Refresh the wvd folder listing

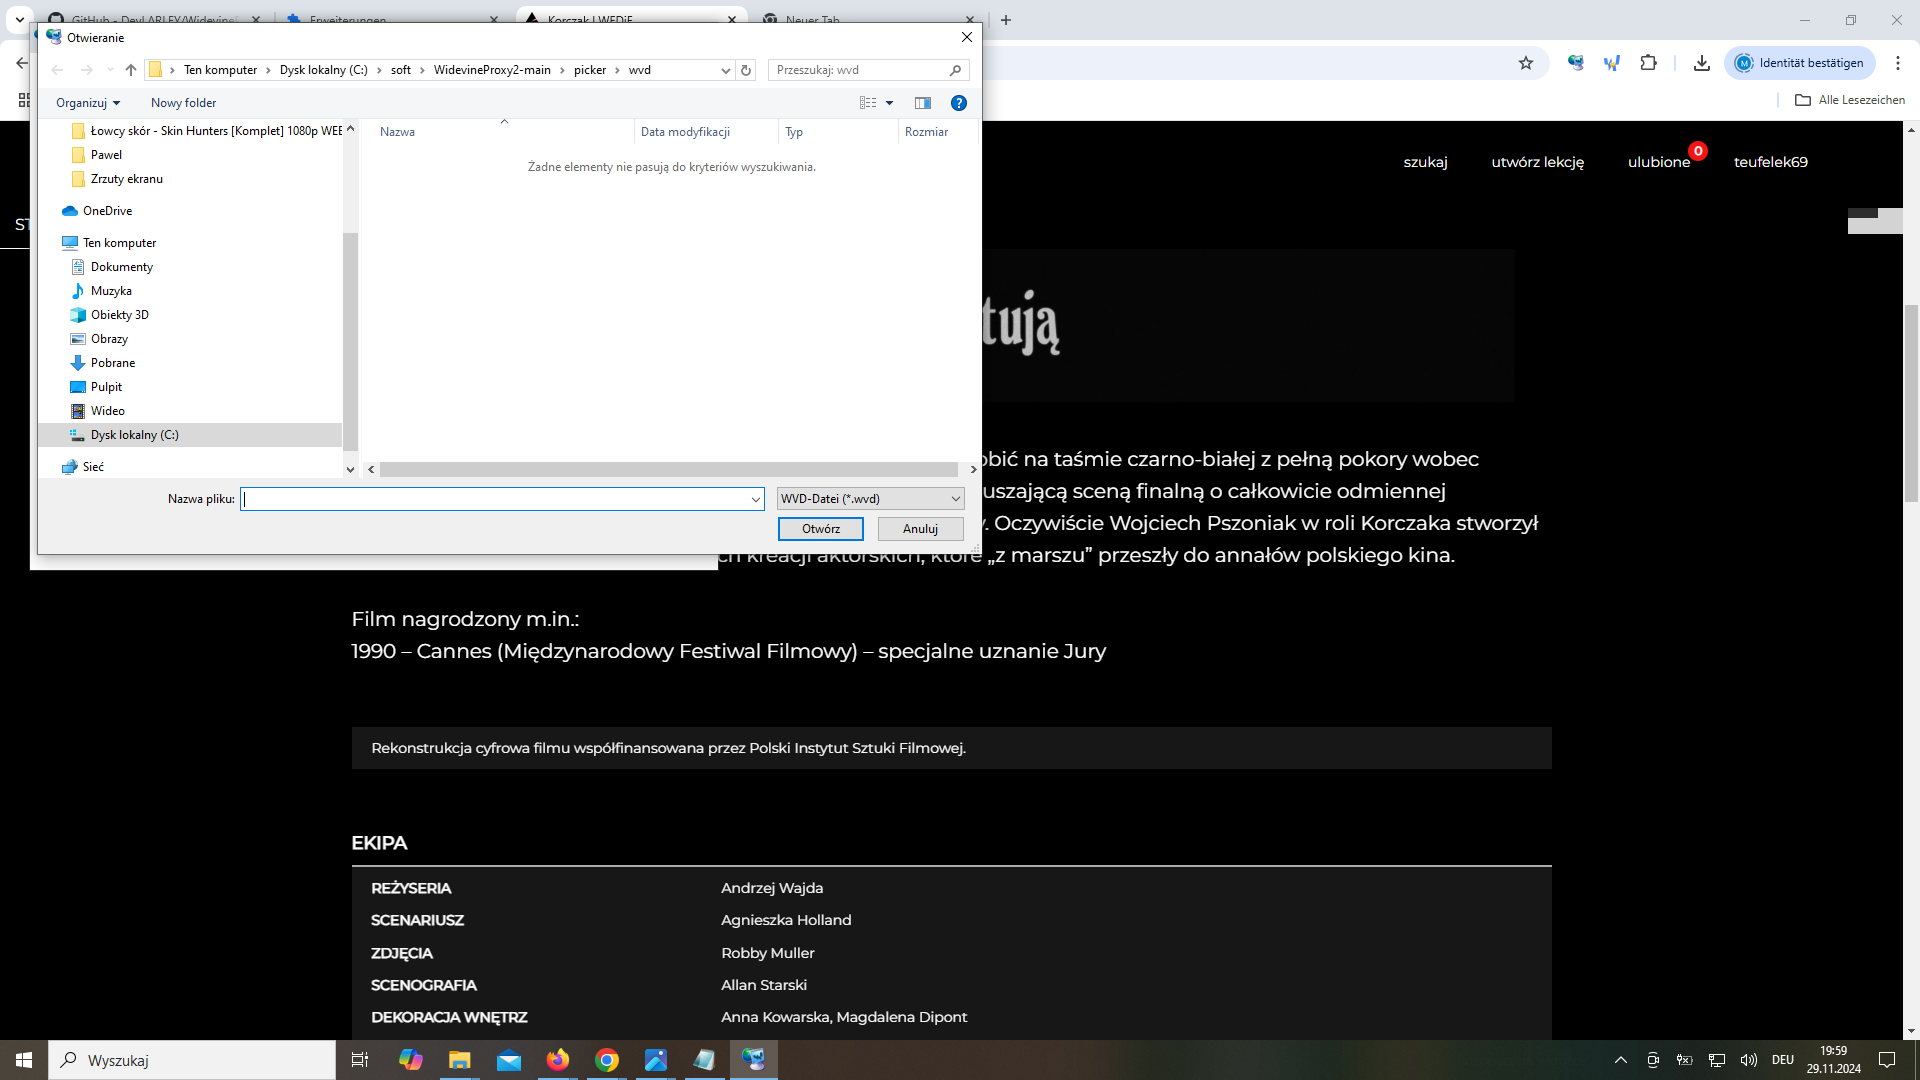pyautogui.click(x=746, y=70)
